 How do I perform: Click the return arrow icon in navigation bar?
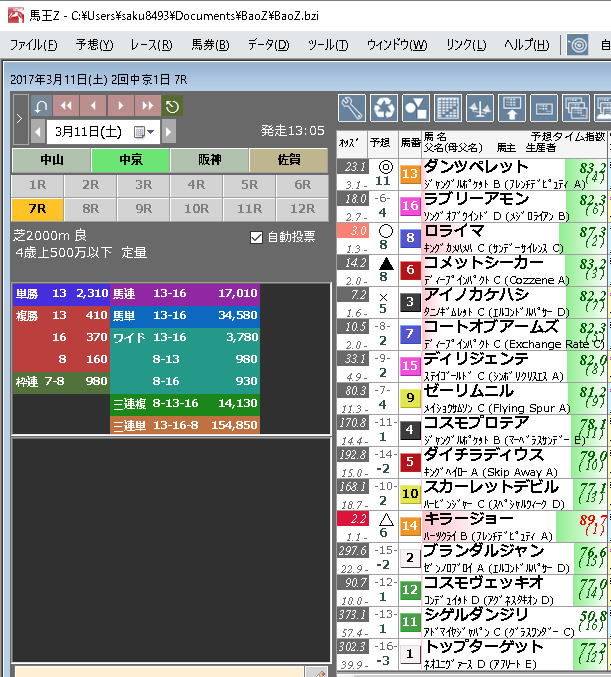[x=41, y=106]
